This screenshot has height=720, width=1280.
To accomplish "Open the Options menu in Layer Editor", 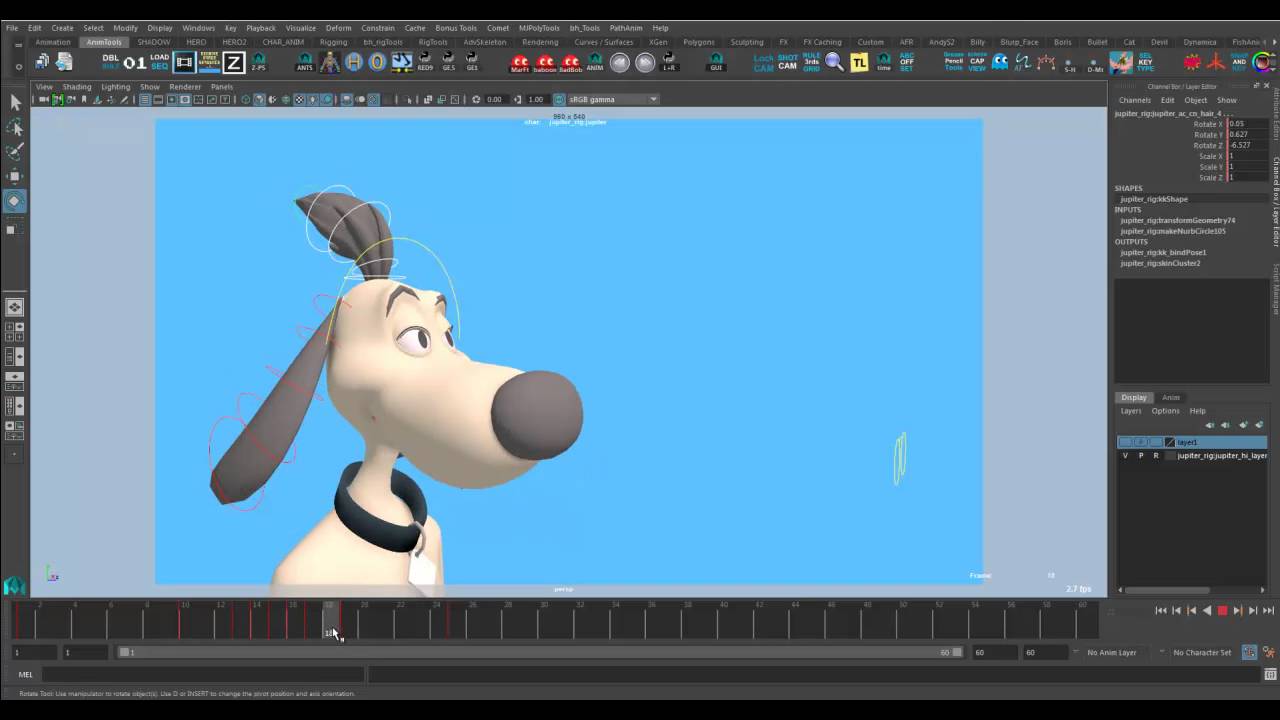I will coord(1165,411).
